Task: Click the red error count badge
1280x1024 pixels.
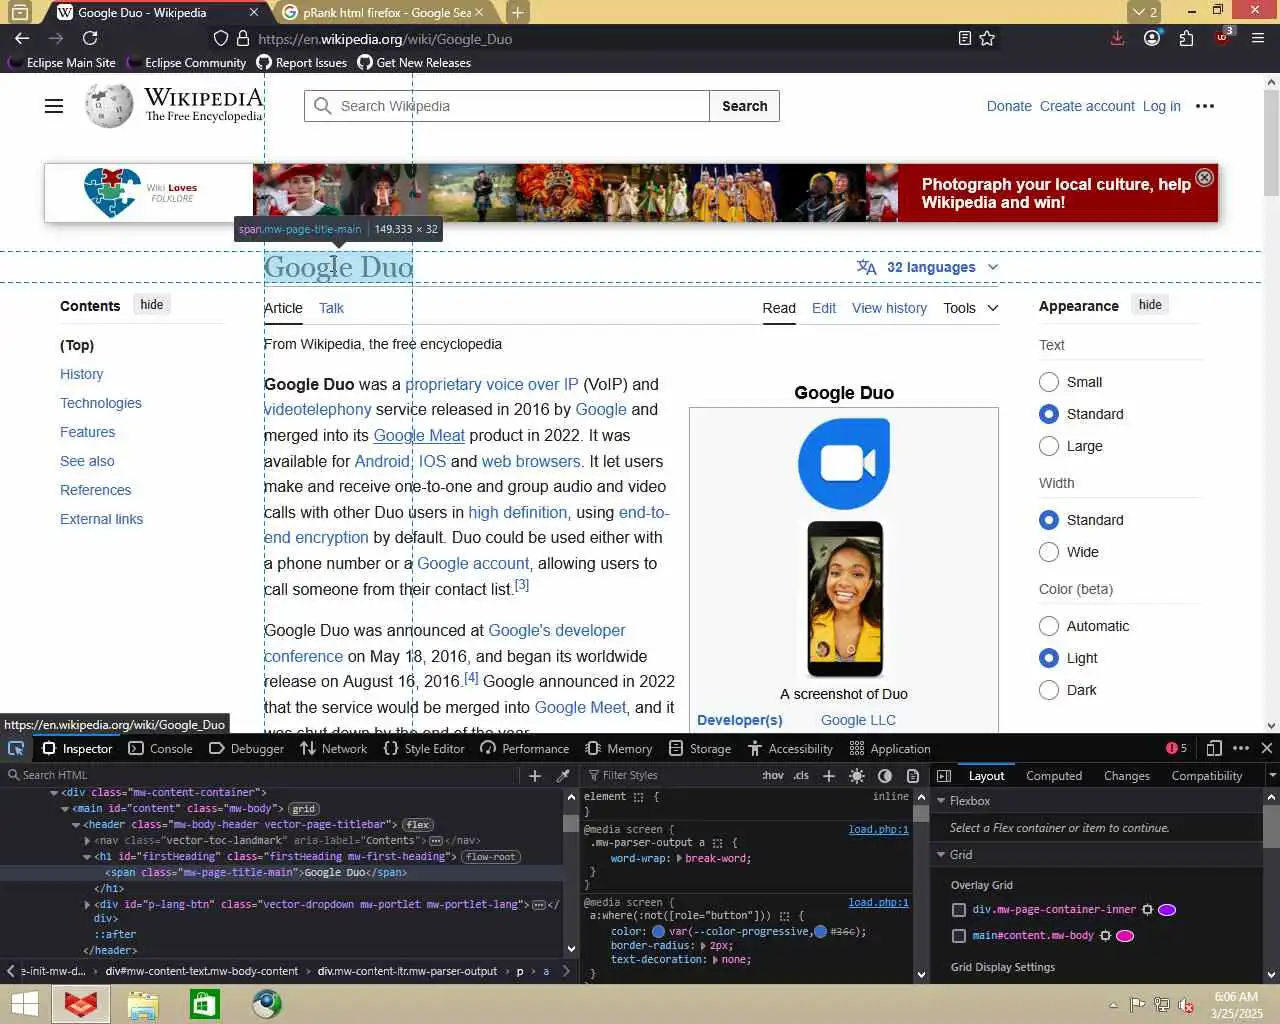Action: click(x=1177, y=748)
